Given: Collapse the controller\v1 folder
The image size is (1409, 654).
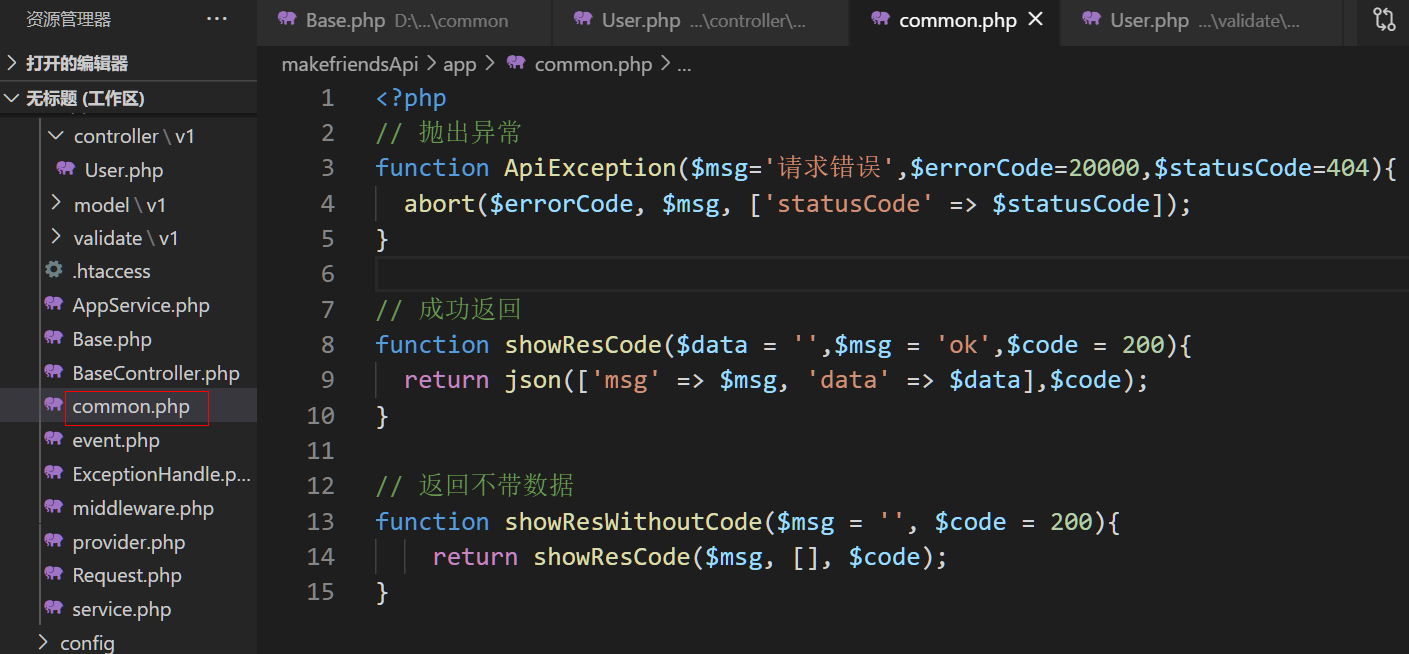Looking at the screenshot, I should click(x=55, y=136).
